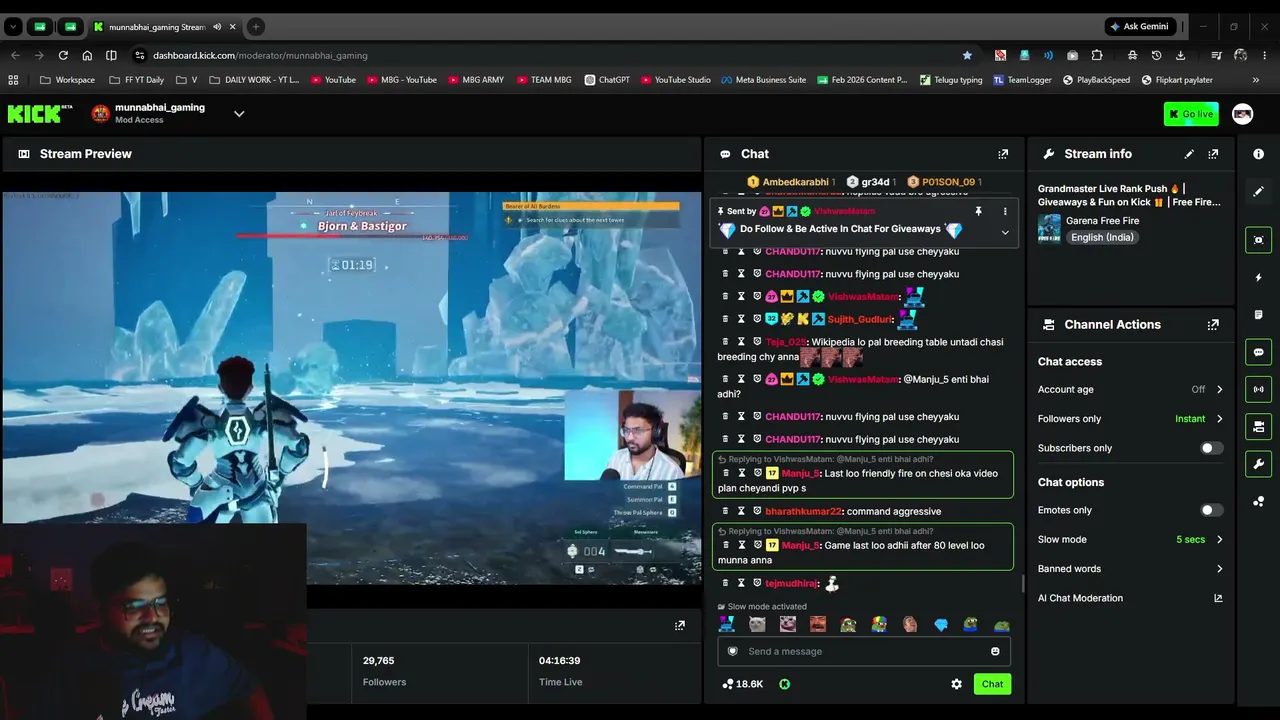Expand the pinned message chevron
This screenshot has width=1280, height=720.
click(x=1005, y=233)
